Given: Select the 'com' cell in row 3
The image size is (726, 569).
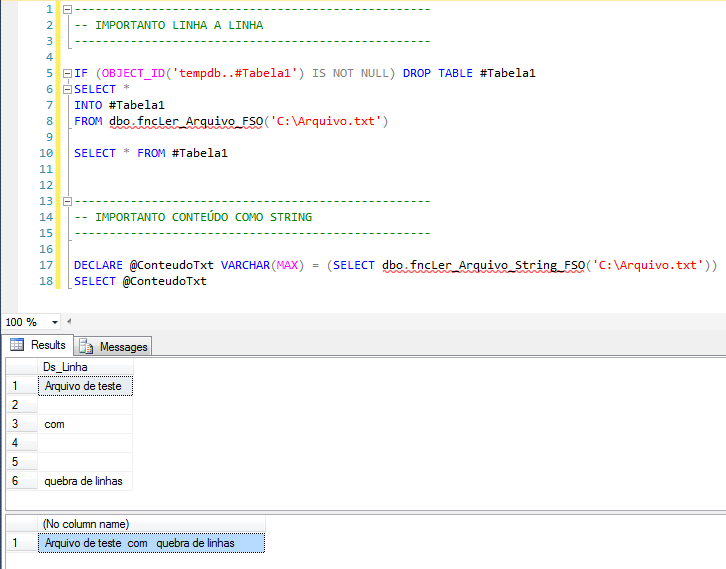Looking at the screenshot, I should (x=85, y=424).
